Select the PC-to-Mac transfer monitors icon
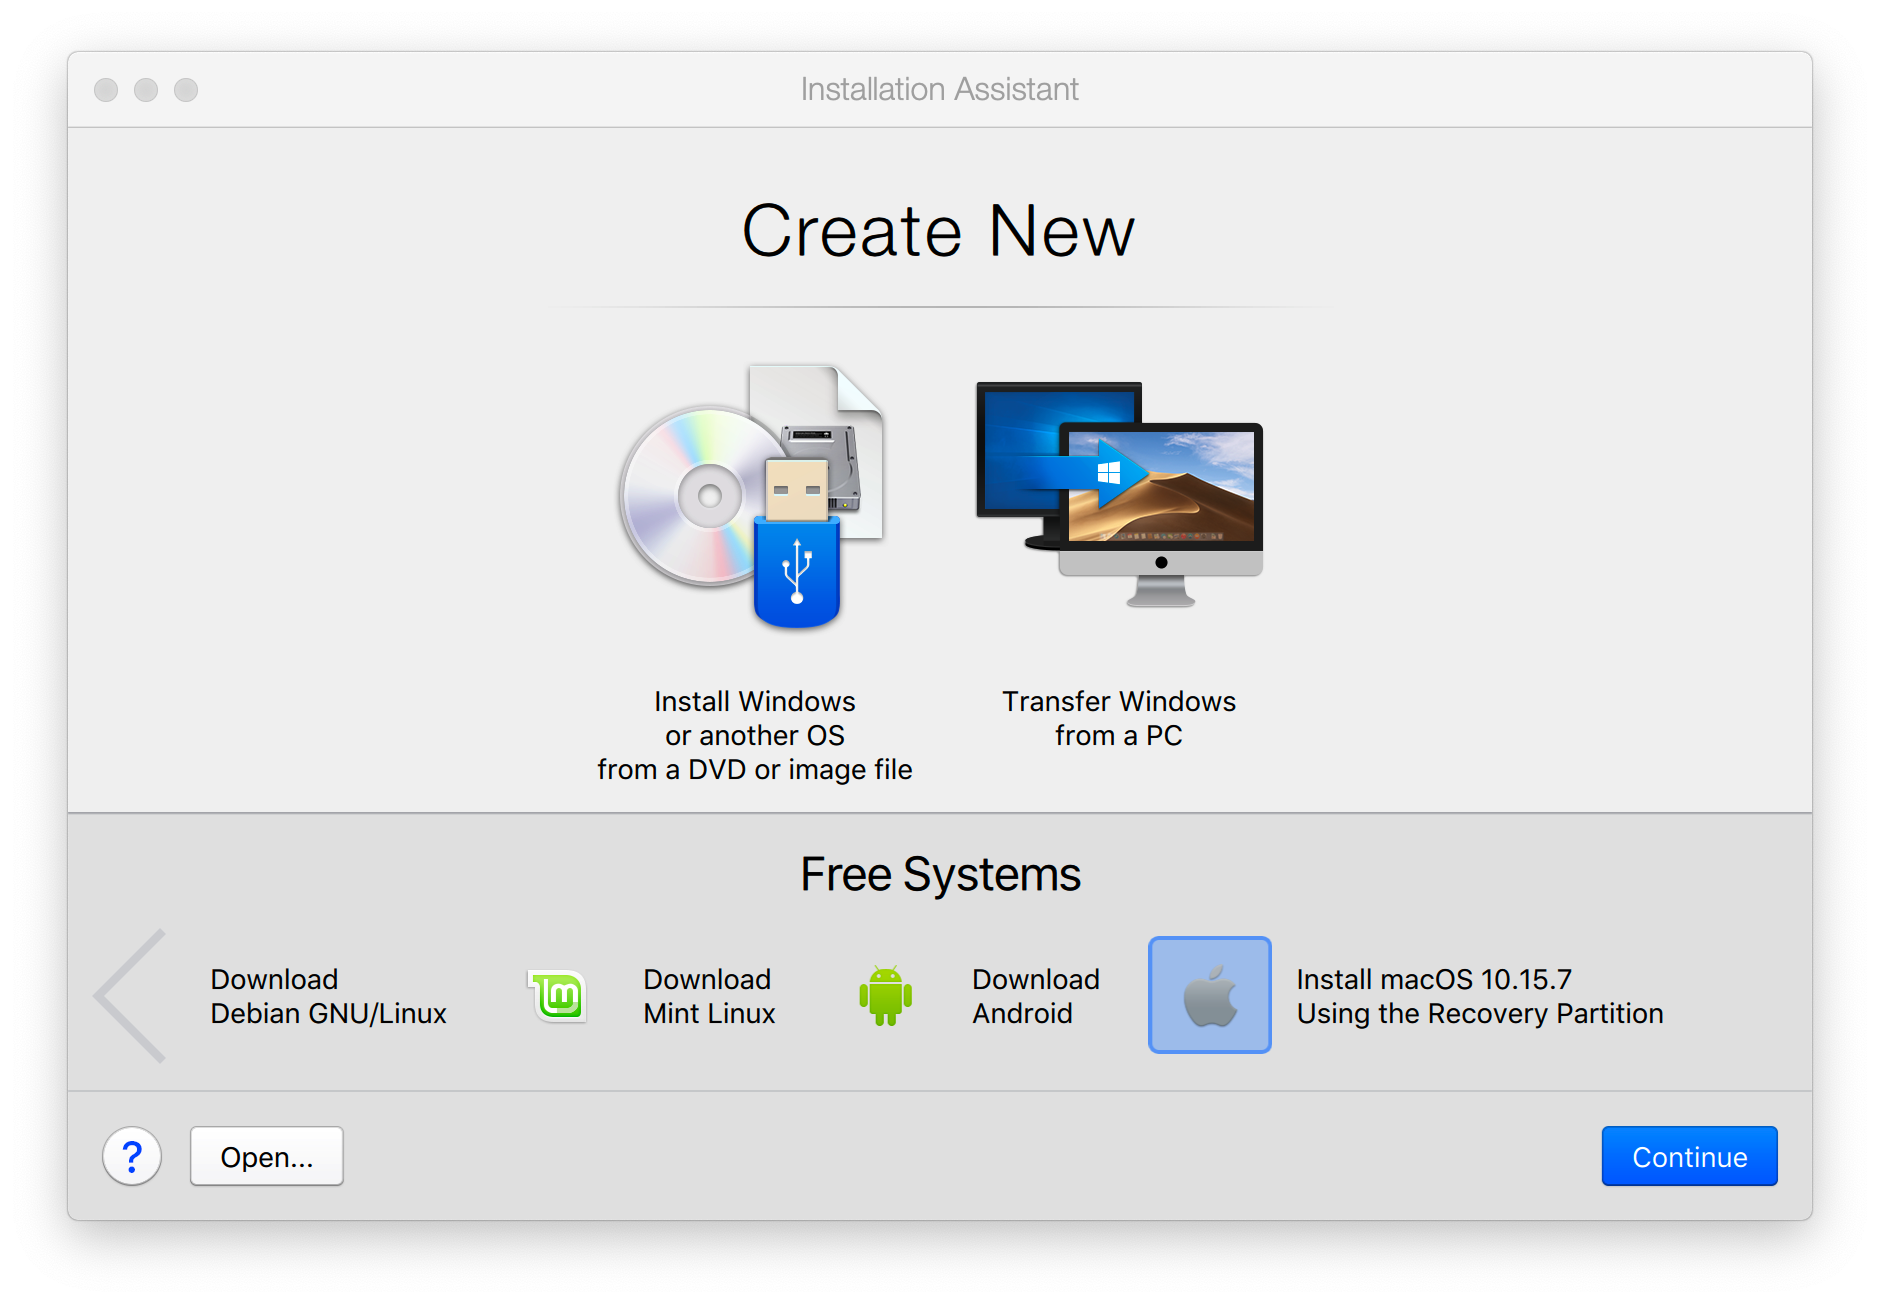The image size is (1880, 1304). [x=1119, y=494]
